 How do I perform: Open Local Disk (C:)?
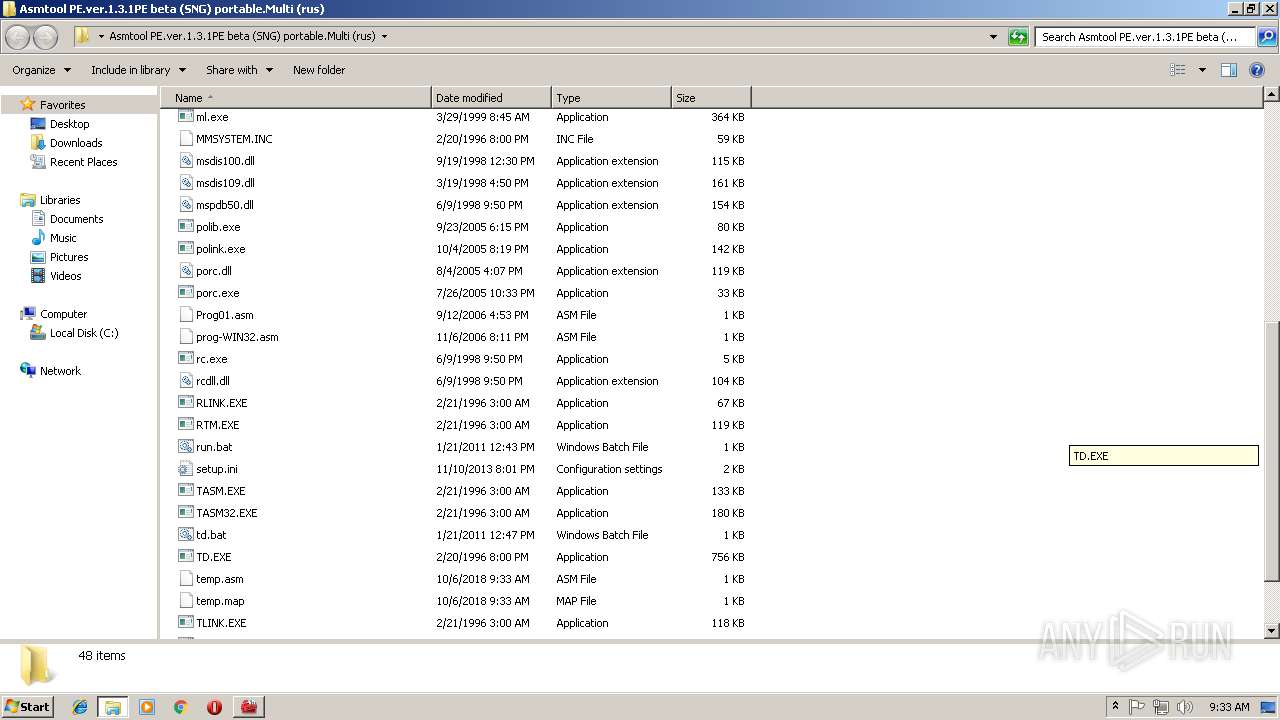pyautogui.click(x=84, y=333)
